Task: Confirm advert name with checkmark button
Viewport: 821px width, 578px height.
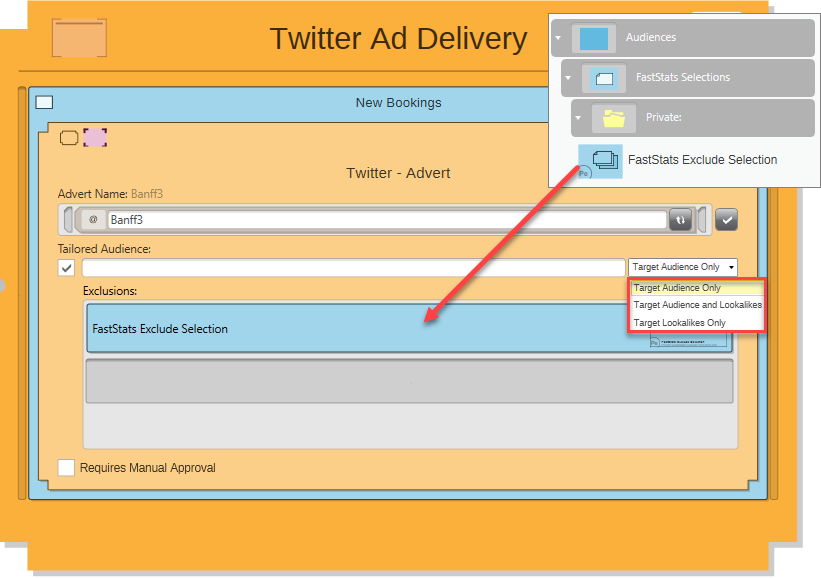Action: pyautogui.click(x=726, y=219)
